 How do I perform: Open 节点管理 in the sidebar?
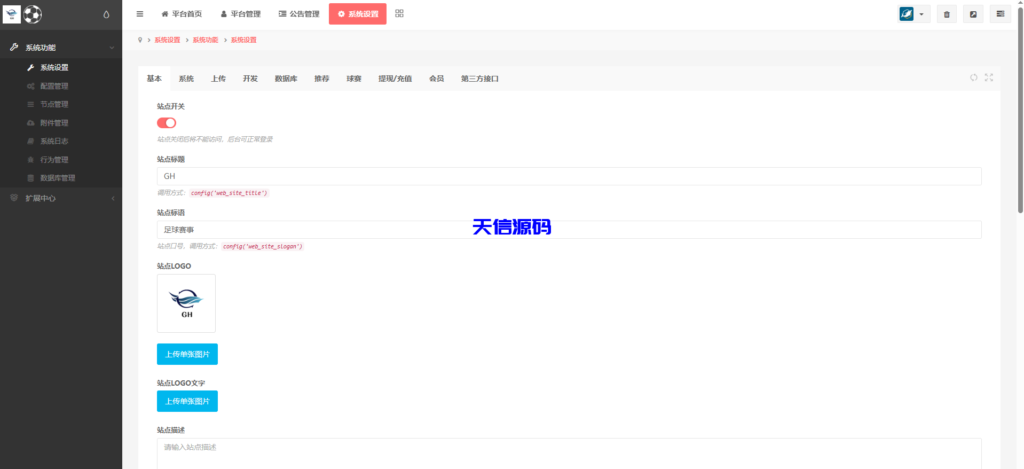pos(55,104)
